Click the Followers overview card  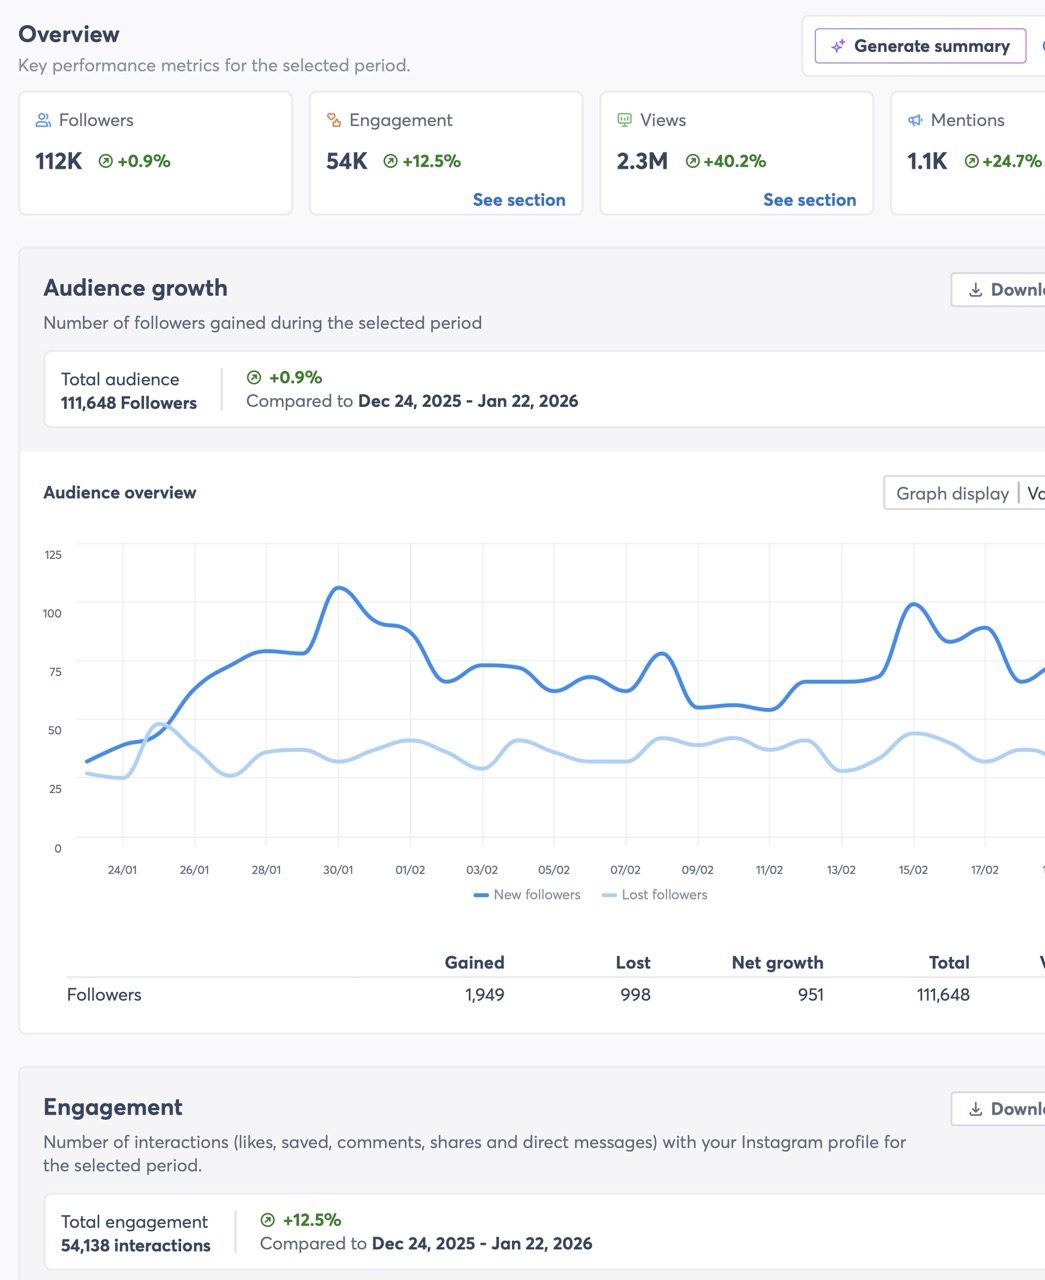click(x=155, y=153)
